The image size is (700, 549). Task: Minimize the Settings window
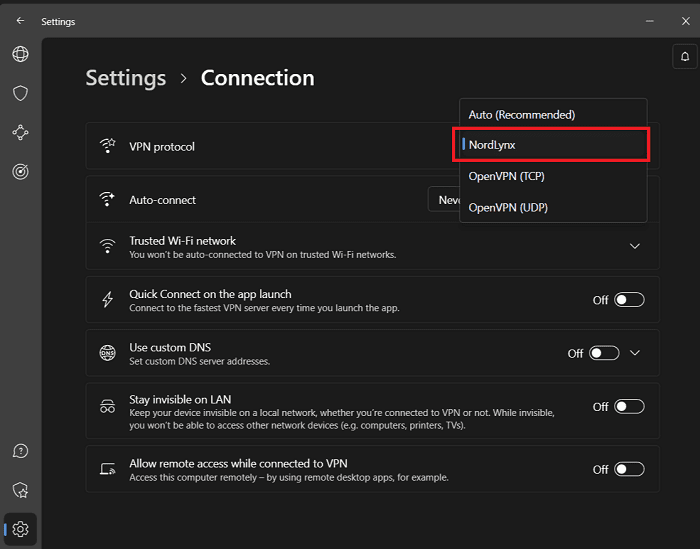pyautogui.click(x=650, y=21)
